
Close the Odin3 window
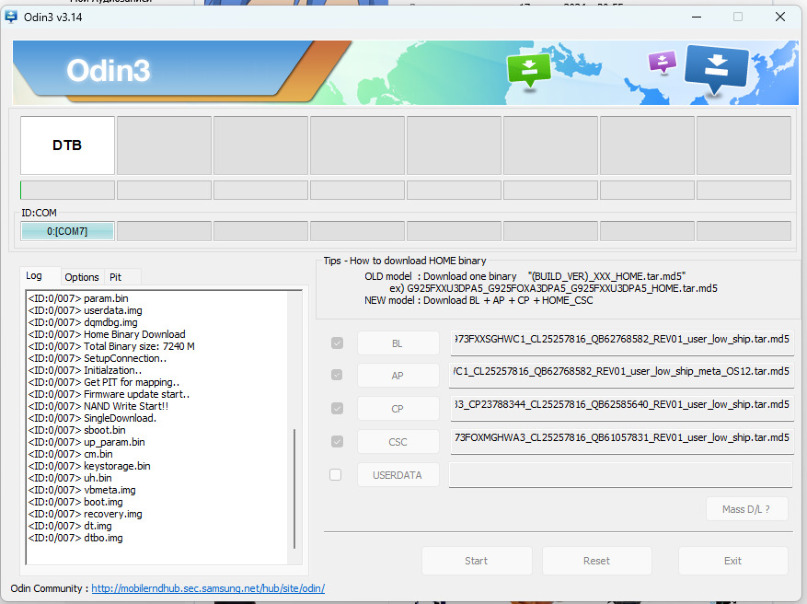click(x=780, y=17)
